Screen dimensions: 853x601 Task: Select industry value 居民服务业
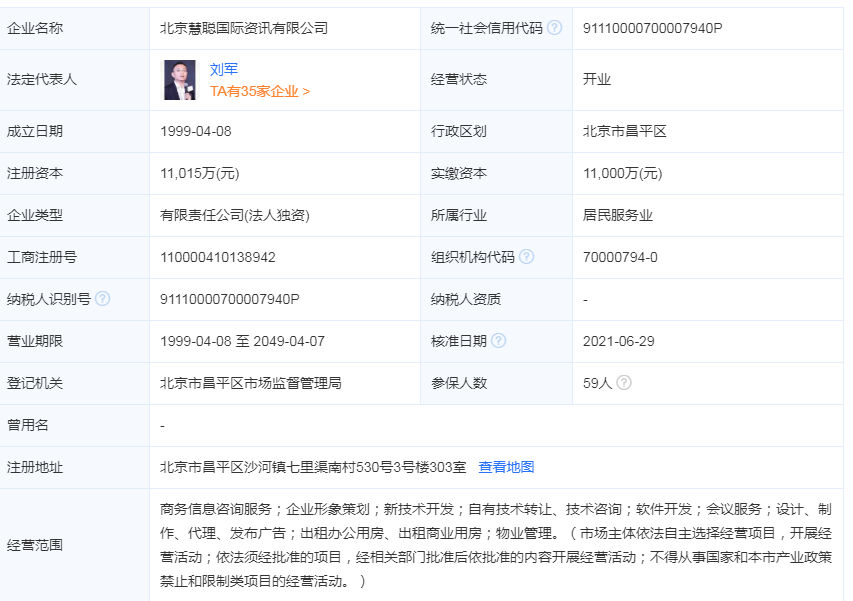pos(617,215)
